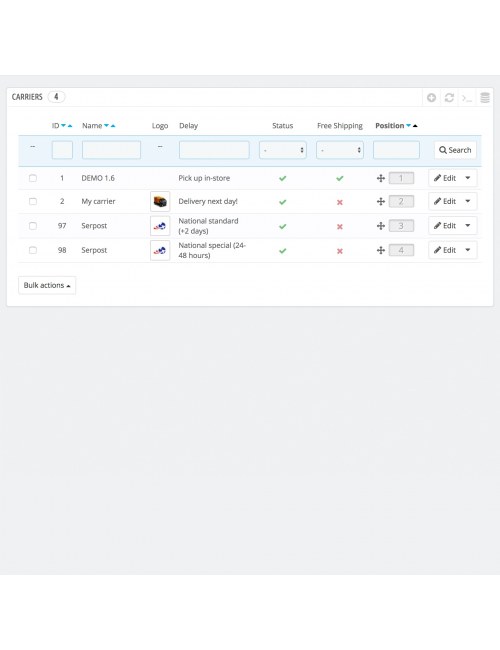Image resolution: width=500 pixels, height=650 pixels.
Task: Click the 'My carrier' name cell
Action: [x=98, y=201]
